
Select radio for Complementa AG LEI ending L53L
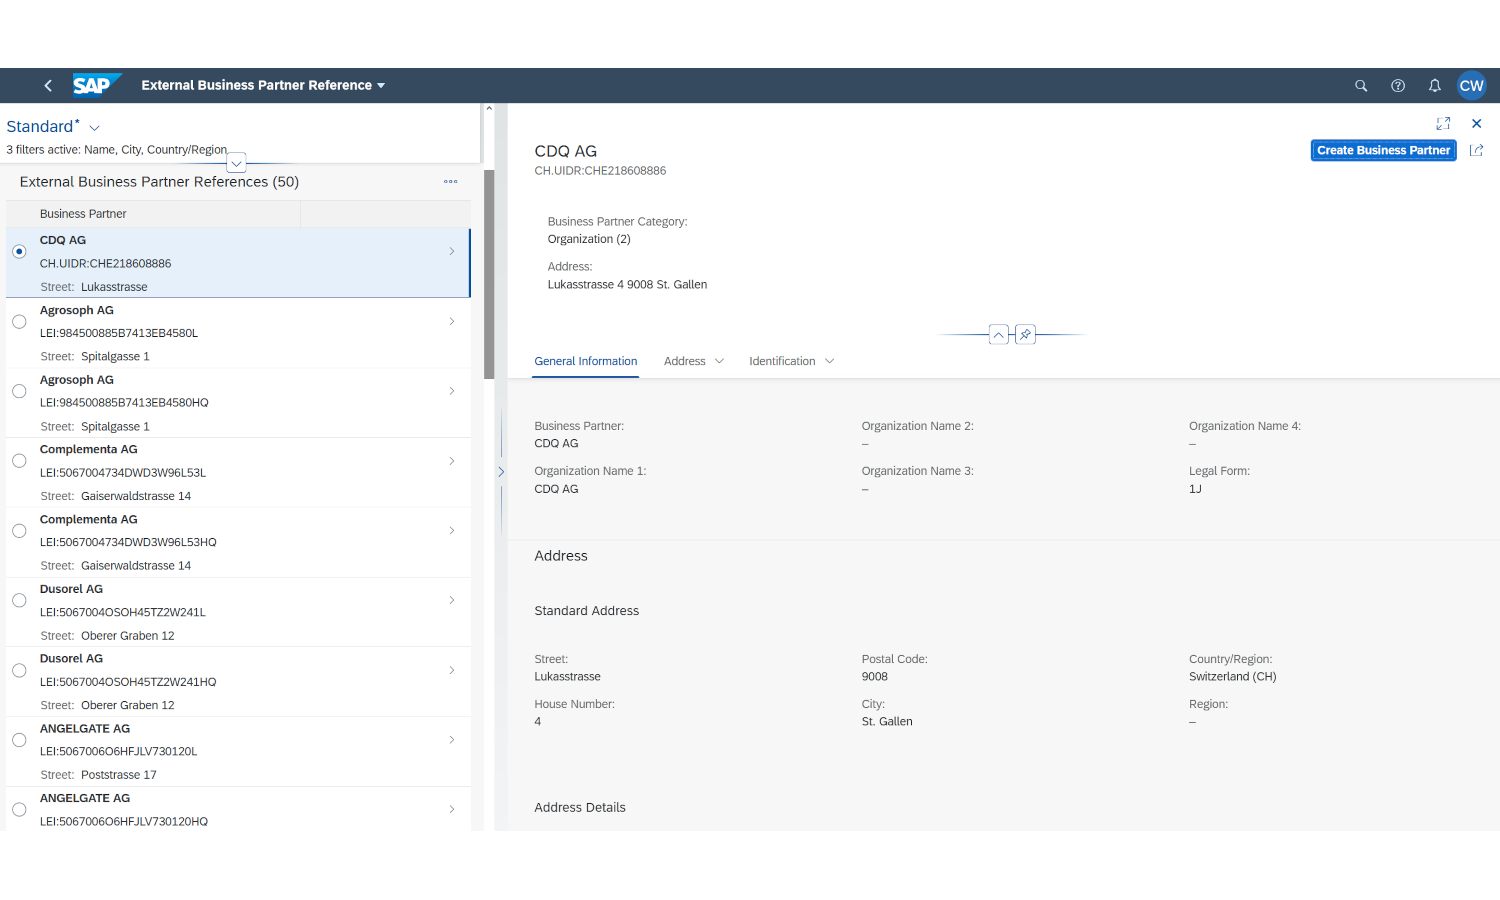pyautogui.click(x=19, y=461)
